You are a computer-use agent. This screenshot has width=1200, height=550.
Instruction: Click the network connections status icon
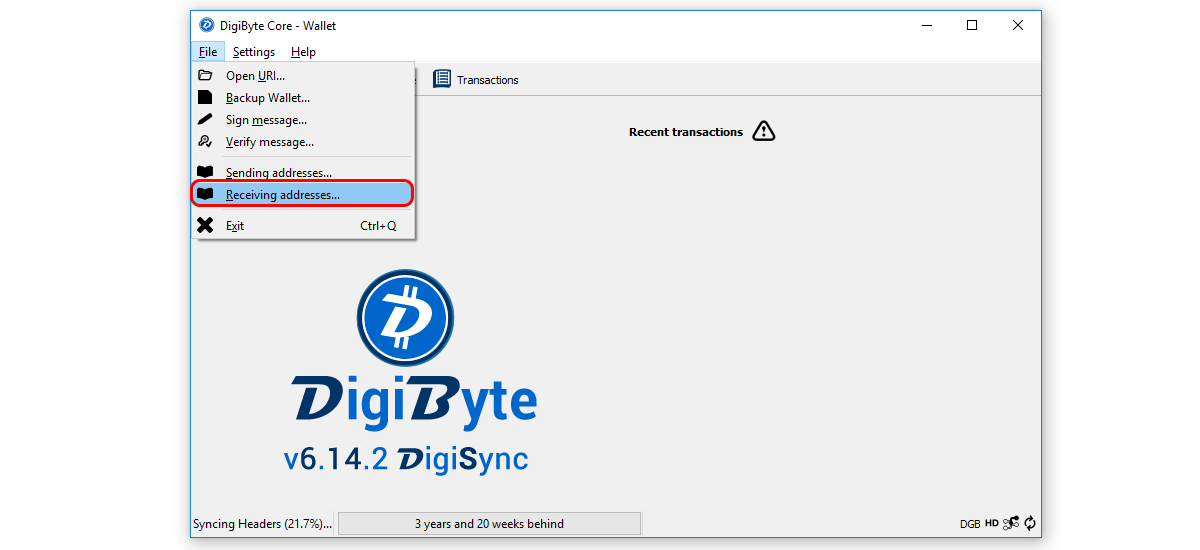tap(1011, 523)
